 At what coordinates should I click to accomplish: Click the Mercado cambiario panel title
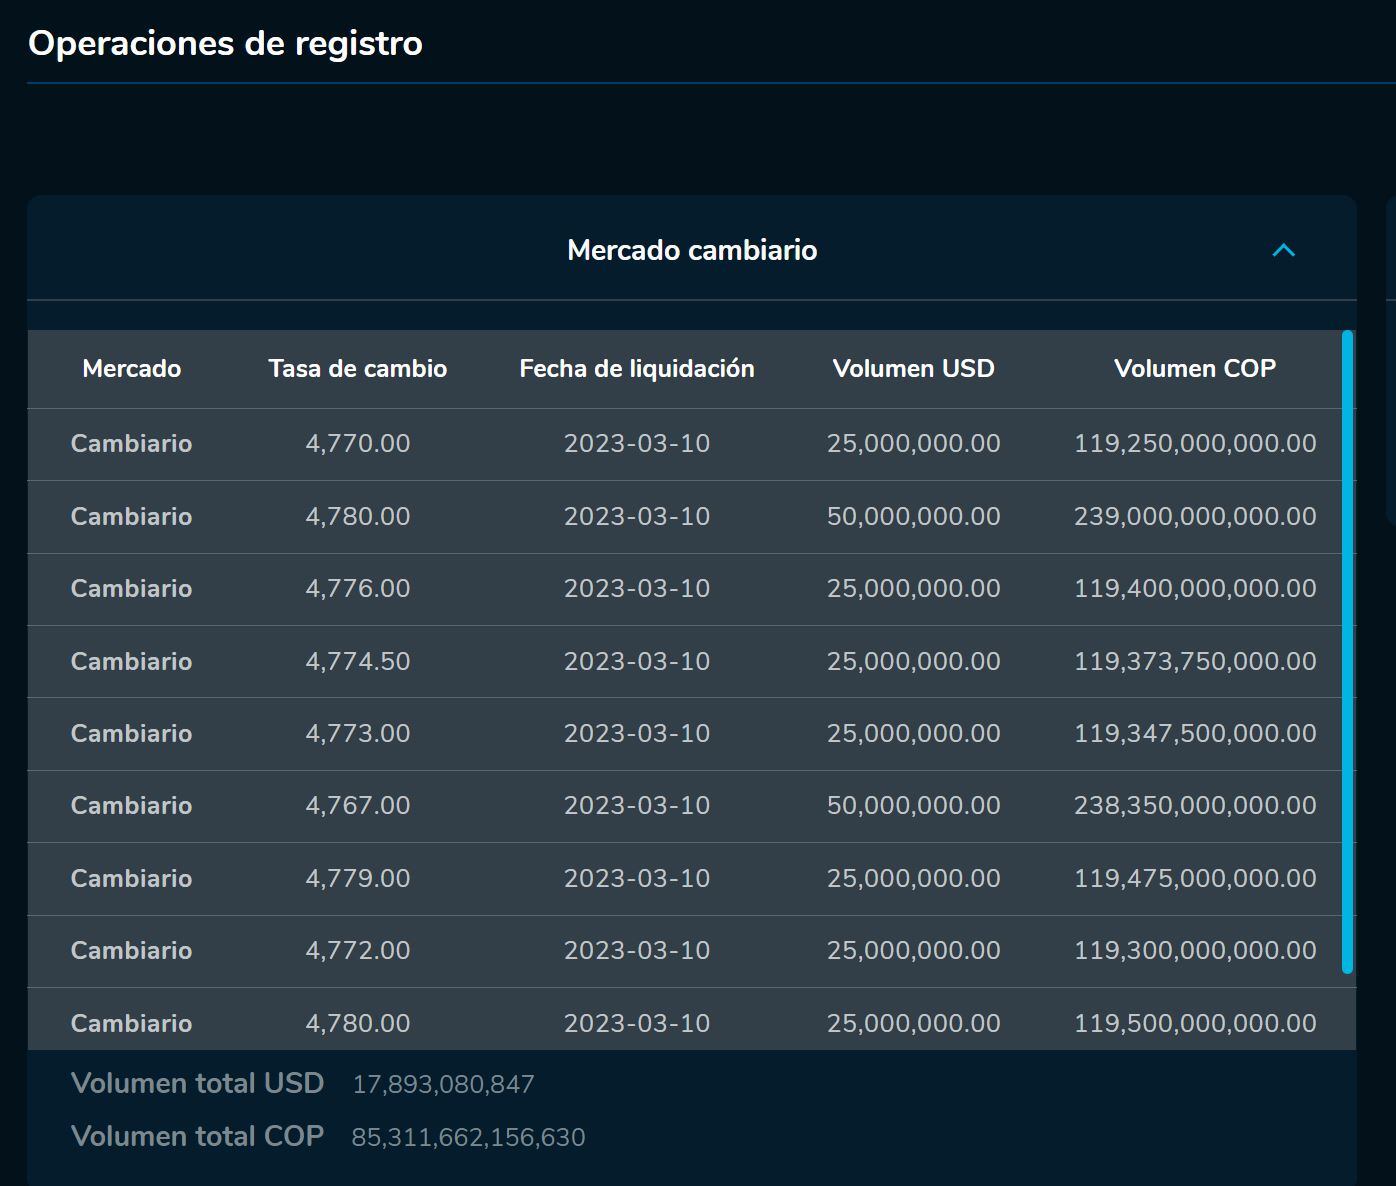click(693, 250)
